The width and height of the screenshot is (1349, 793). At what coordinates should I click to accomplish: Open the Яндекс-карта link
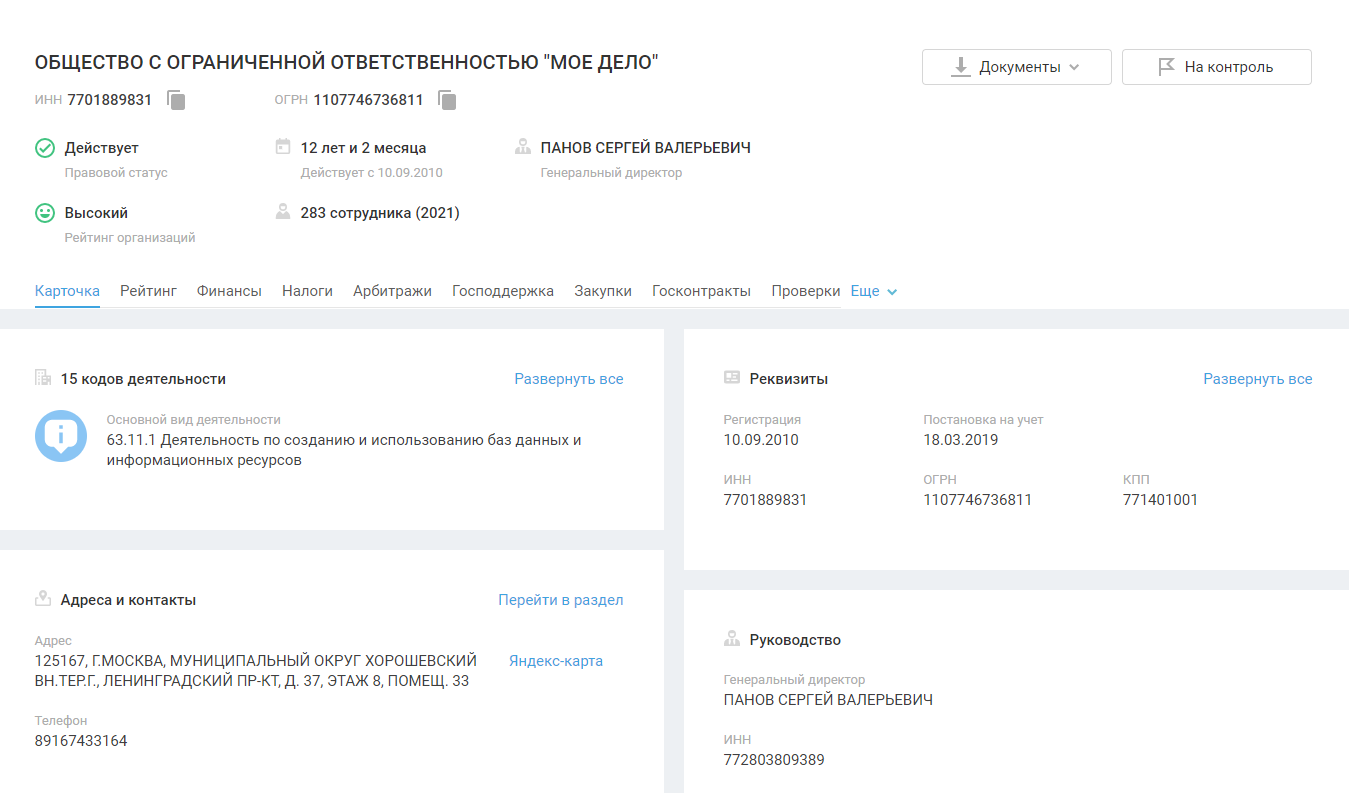pos(556,661)
